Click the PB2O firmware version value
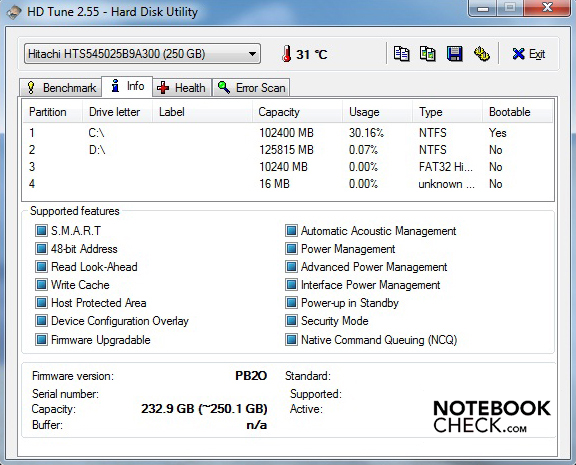The height and width of the screenshot is (465, 576). coord(251,376)
